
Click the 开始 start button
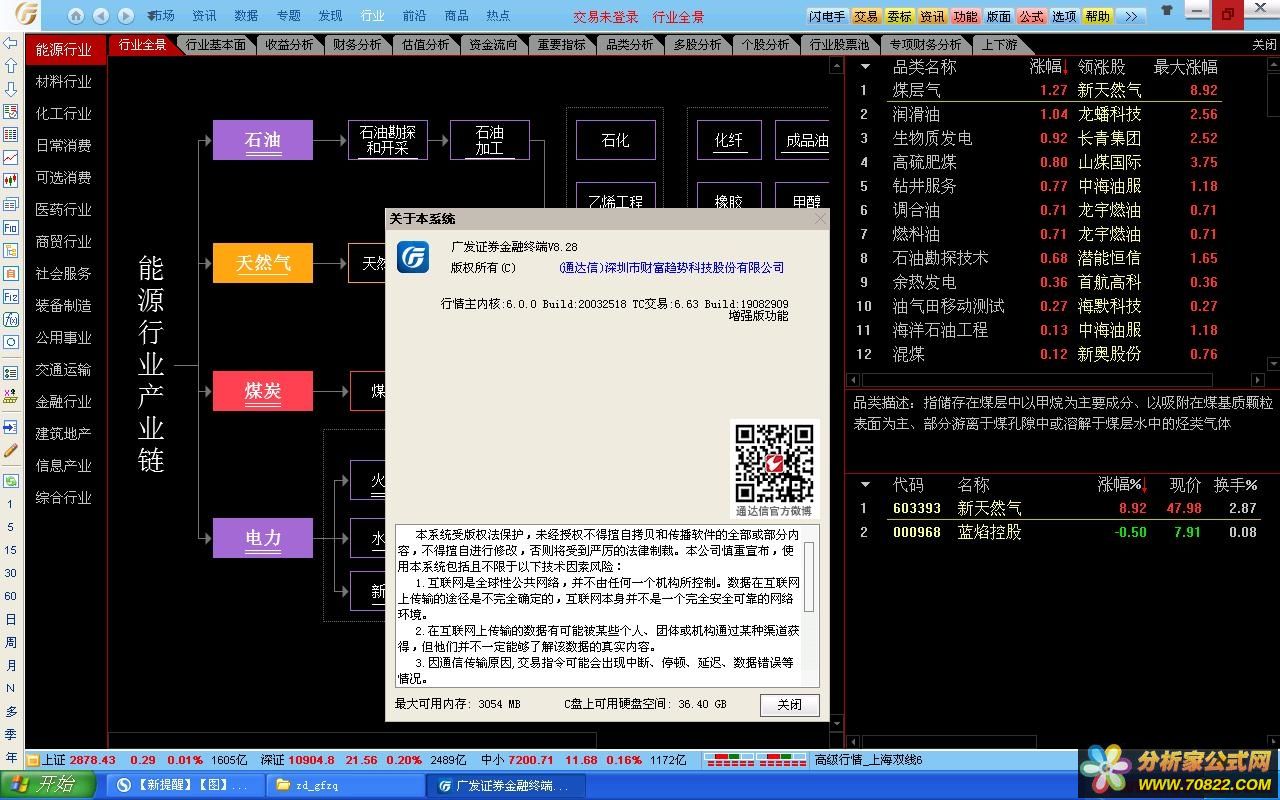(48, 785)
